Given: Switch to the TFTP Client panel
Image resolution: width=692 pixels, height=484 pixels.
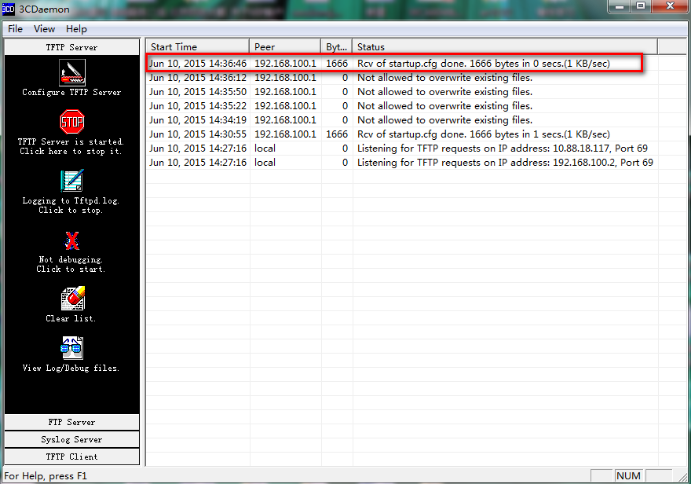Looking at the screenshot, I should [x=72, y=456].
